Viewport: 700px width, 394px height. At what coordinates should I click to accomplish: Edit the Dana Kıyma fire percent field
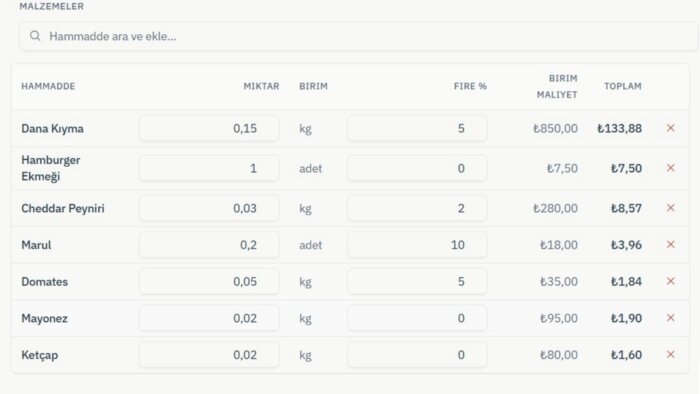click(x=417, y=129)
